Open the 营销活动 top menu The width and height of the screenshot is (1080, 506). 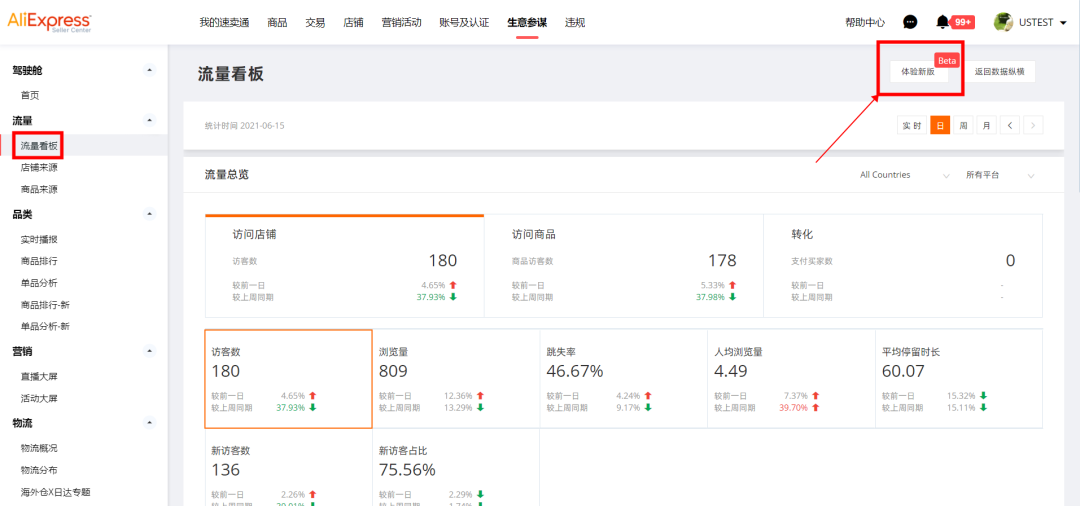401,22
